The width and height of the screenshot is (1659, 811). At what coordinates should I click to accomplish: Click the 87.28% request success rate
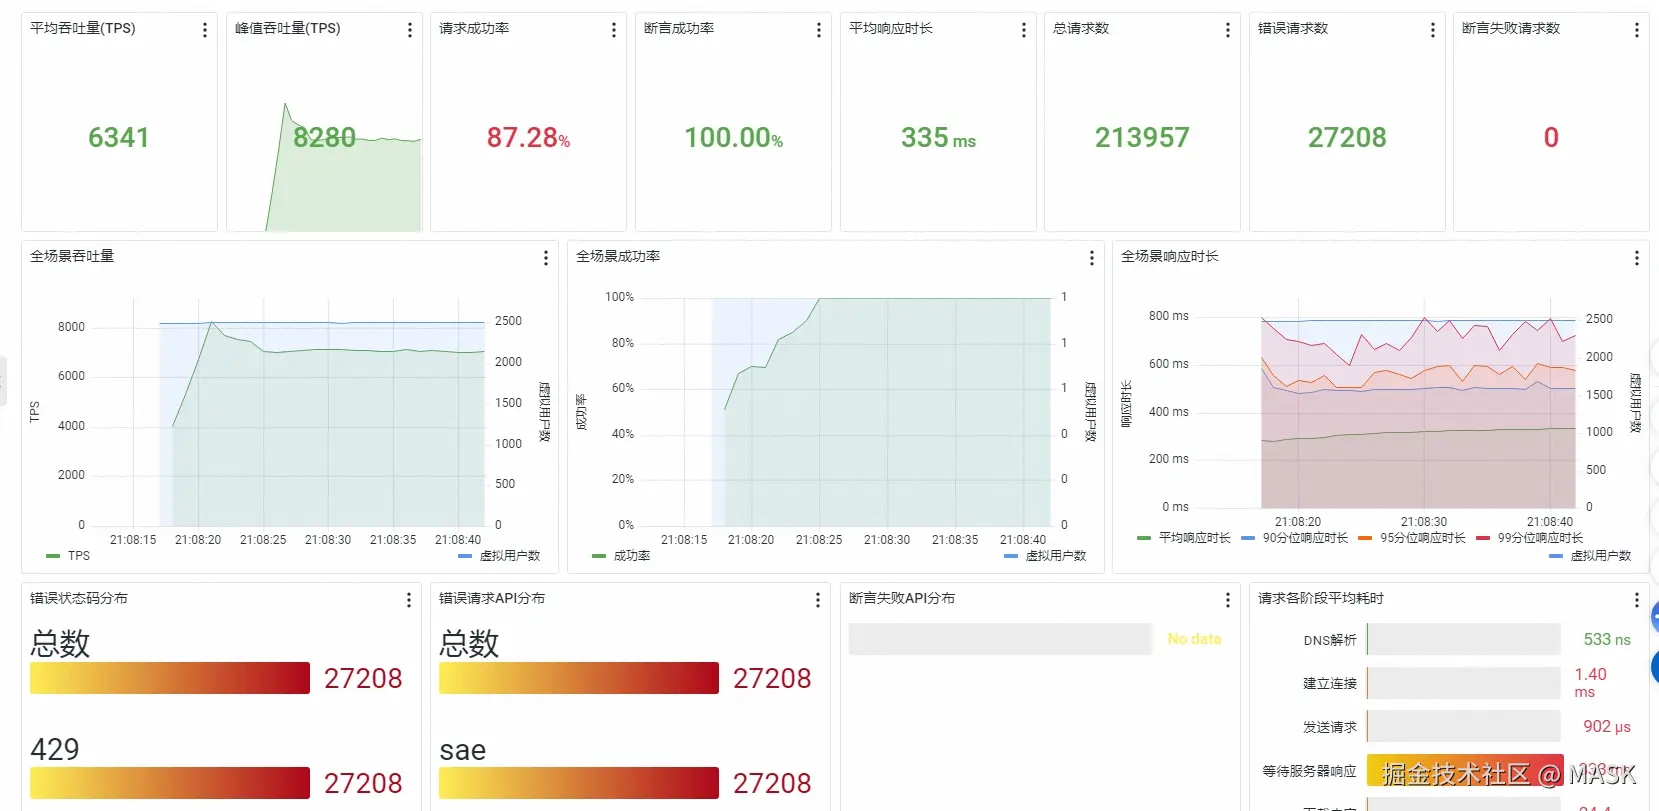coord(528,137)
